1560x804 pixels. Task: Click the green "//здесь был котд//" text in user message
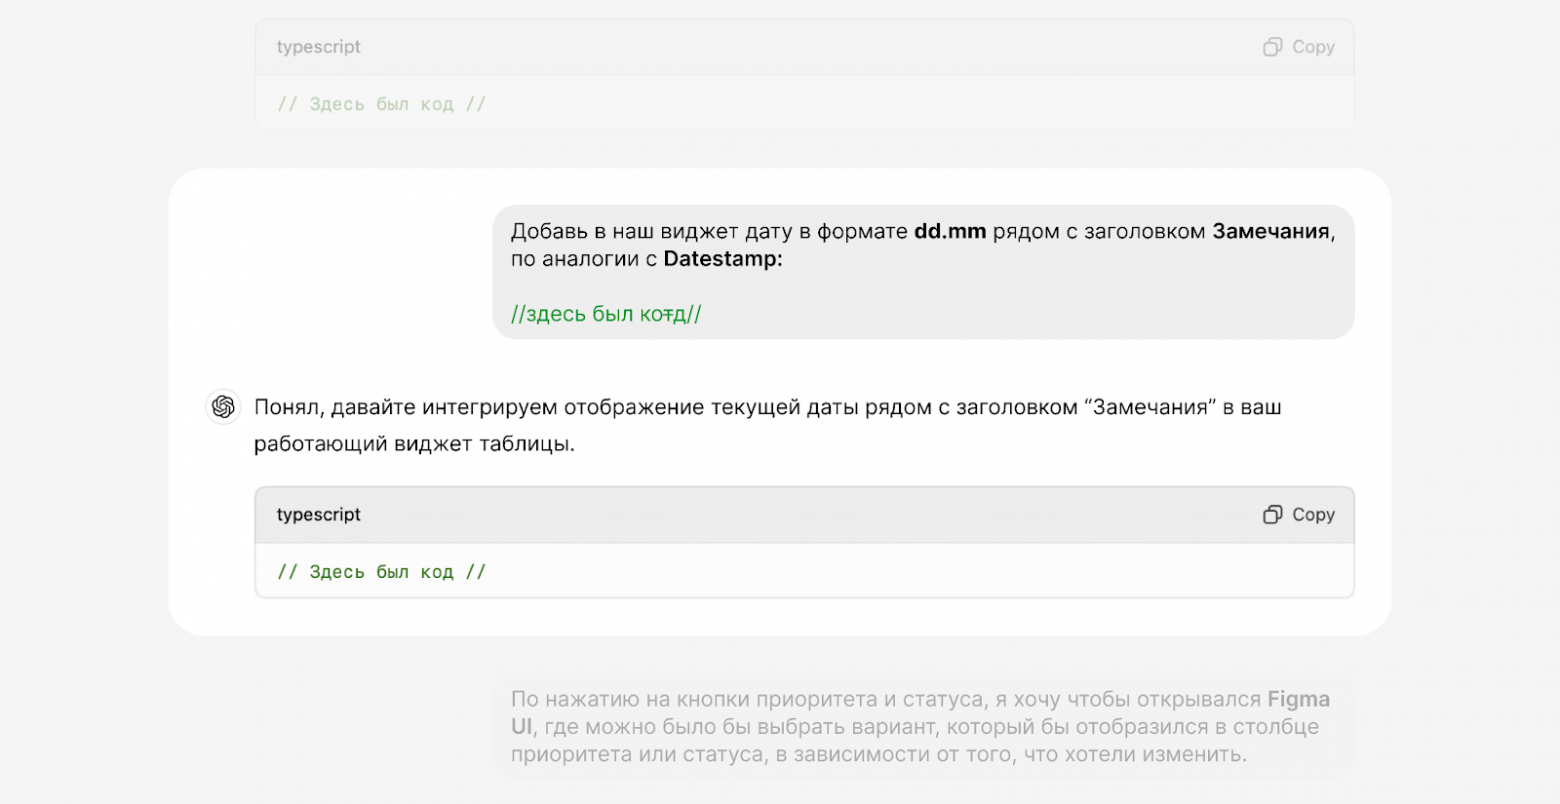click(606, 314)
